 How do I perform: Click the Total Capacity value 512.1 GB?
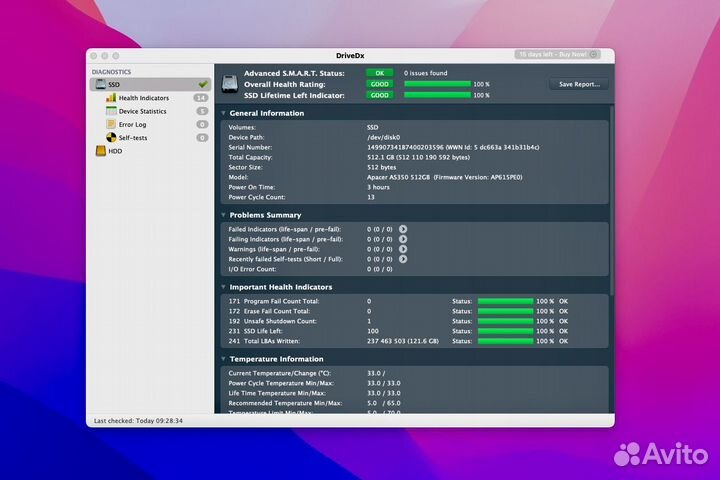418,158
